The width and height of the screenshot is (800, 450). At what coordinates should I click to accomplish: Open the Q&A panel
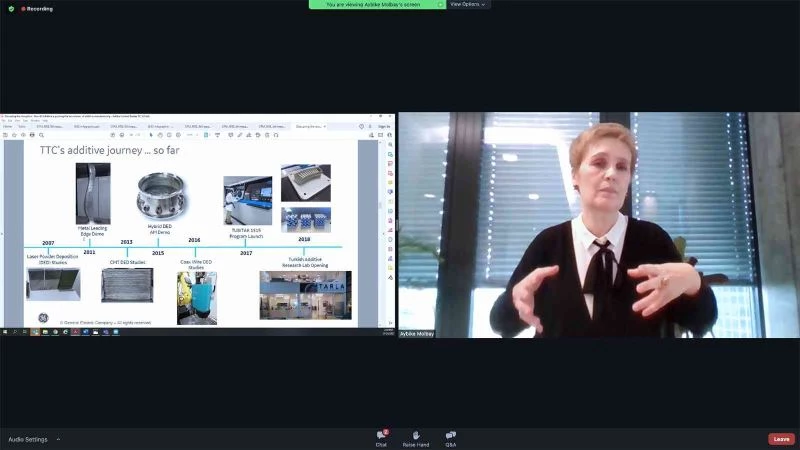click(451, 437)
